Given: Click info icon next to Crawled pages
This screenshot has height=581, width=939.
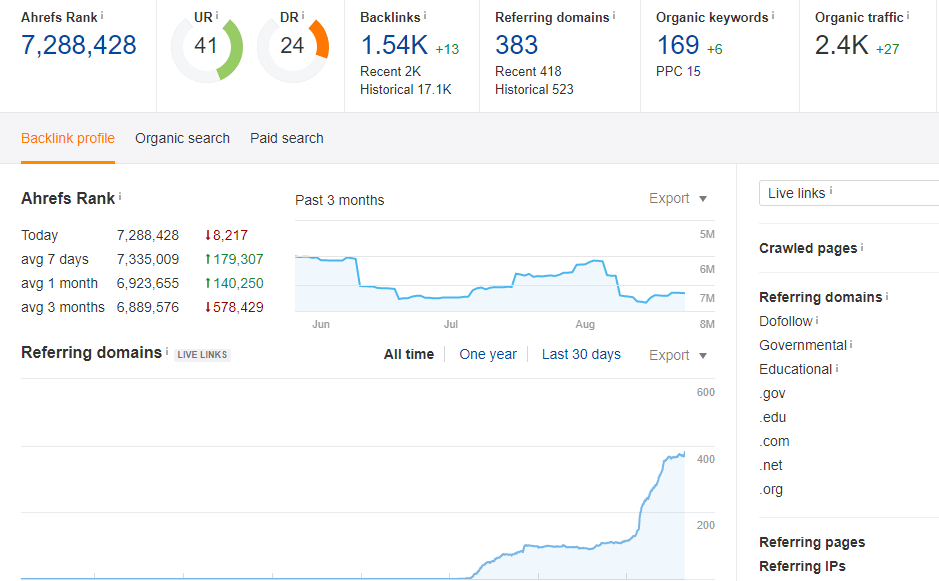Looking at the screenshot, I should [x=862, y=246].
